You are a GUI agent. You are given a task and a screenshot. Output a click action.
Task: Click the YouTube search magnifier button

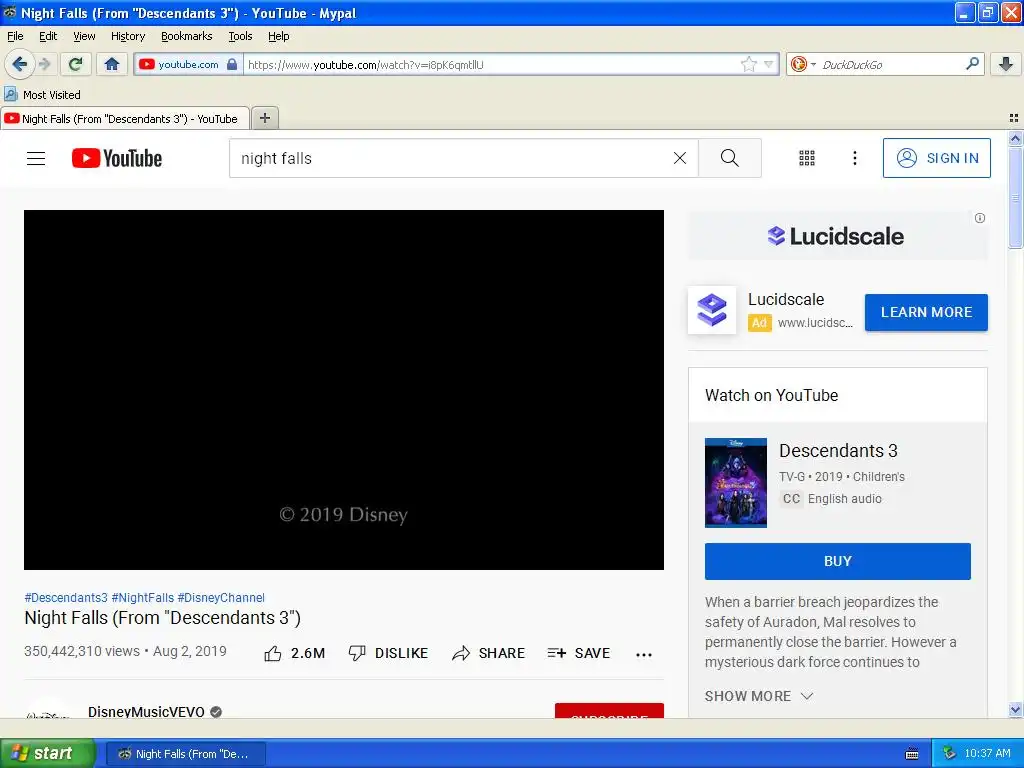point(729,158)
